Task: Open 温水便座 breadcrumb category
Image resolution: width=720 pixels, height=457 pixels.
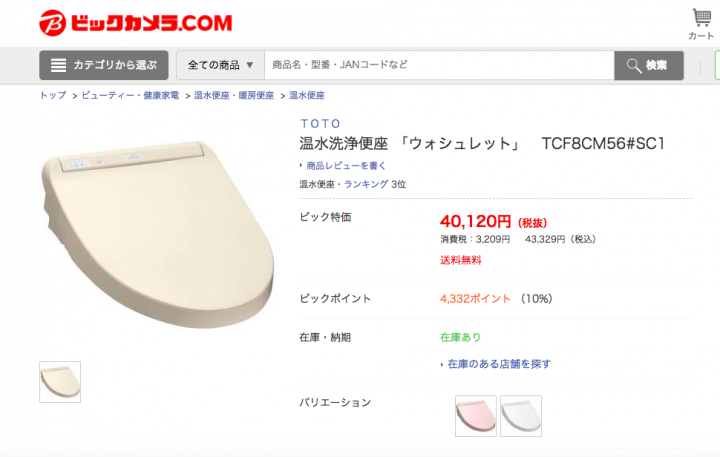Action: (307, 95)
